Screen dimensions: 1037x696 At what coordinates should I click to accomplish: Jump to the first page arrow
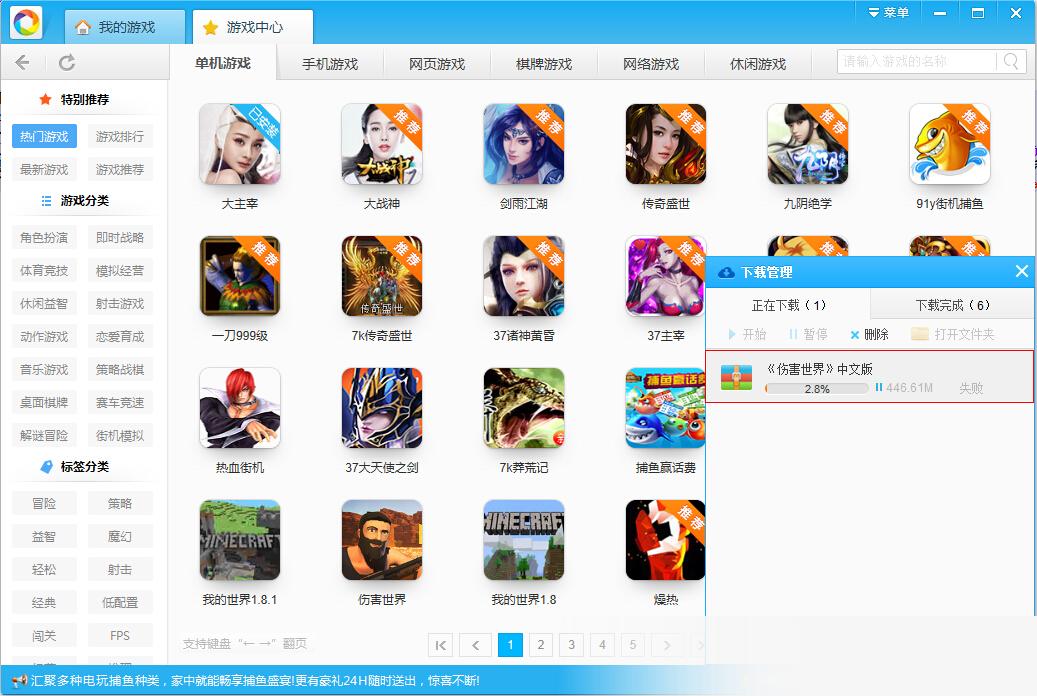(x=440, y=644)
